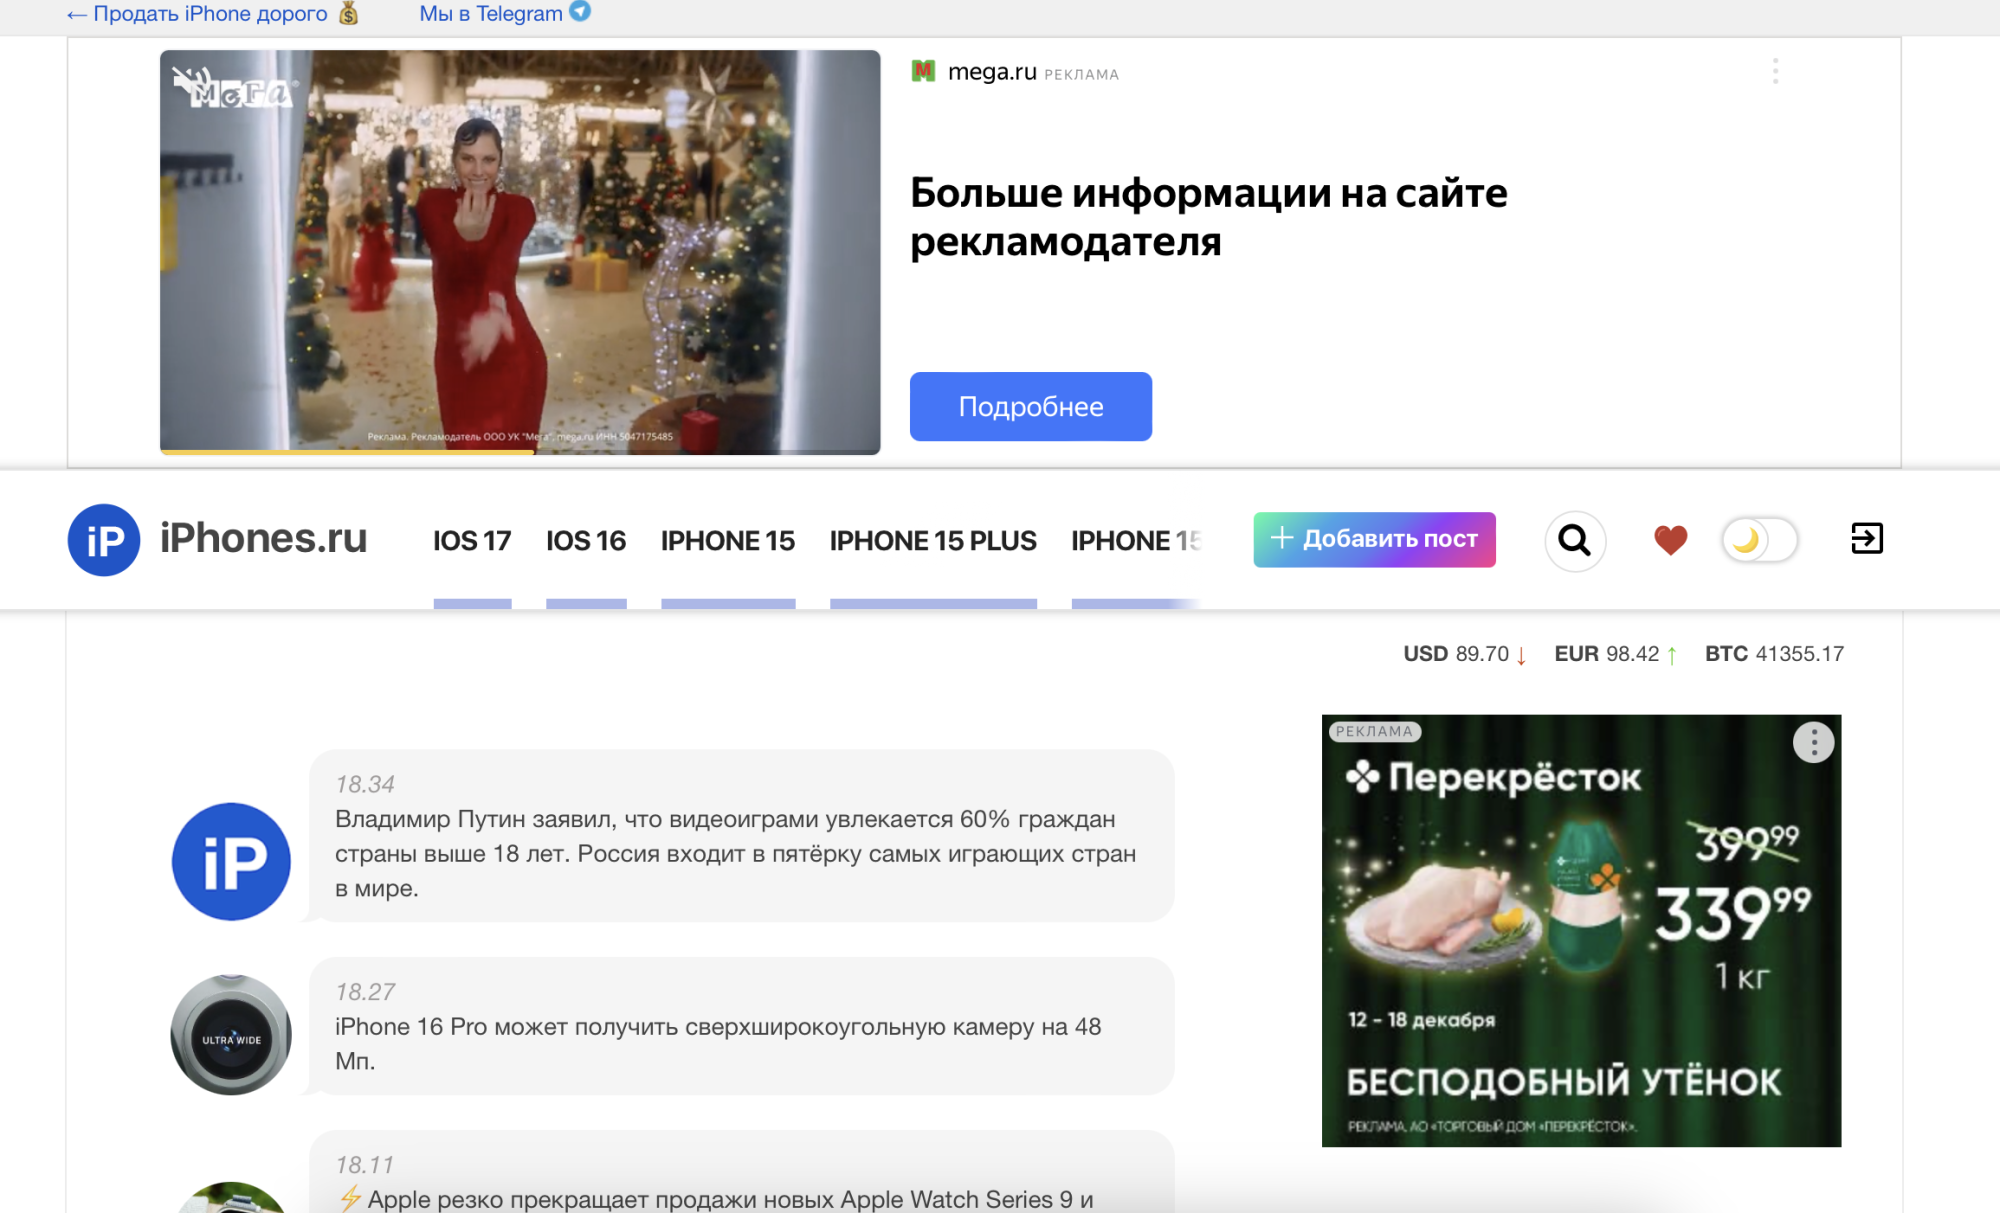
Task: Open the IPHONE 15 tab
Action: coord(727,540)
